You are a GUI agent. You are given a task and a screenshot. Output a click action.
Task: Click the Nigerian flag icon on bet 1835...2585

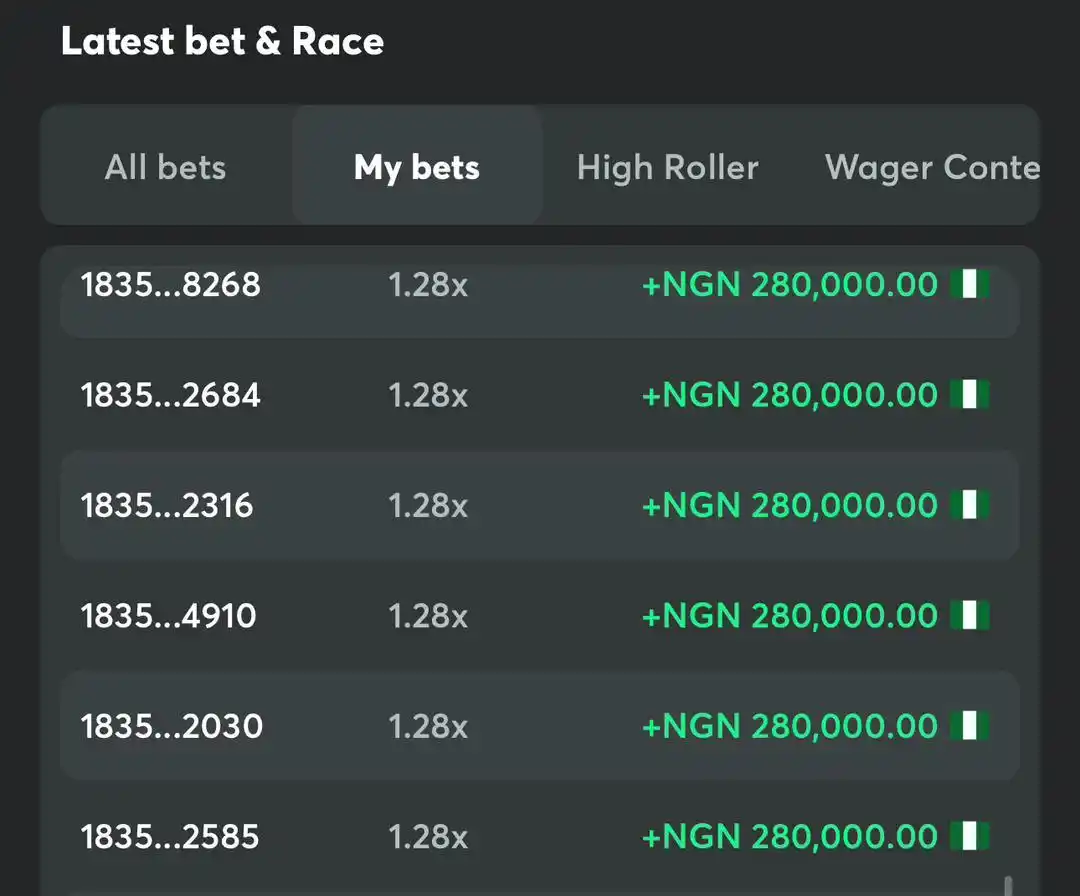point(970,836)
